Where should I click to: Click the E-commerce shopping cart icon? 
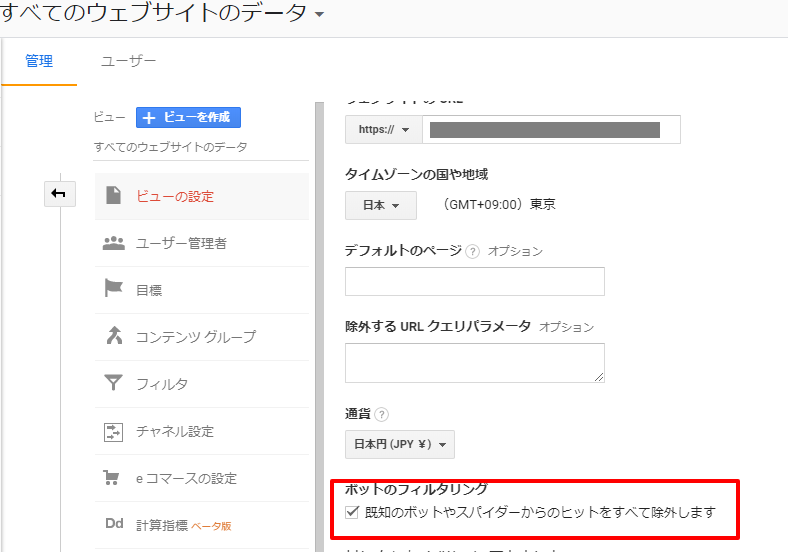pyautogui.click(x=113, y=478)
